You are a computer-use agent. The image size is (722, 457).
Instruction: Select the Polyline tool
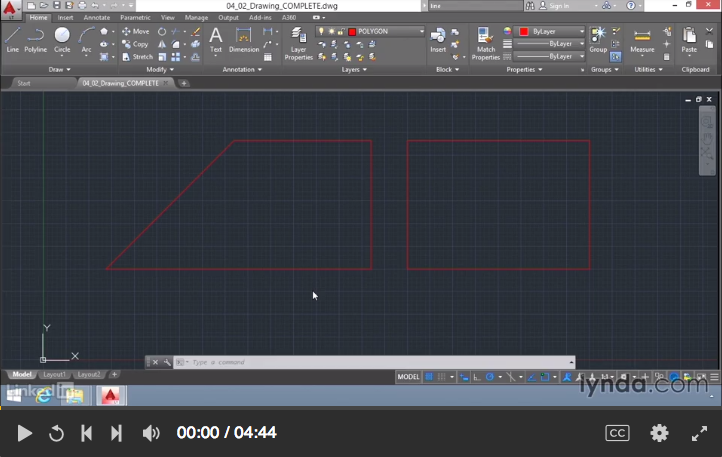35,38
